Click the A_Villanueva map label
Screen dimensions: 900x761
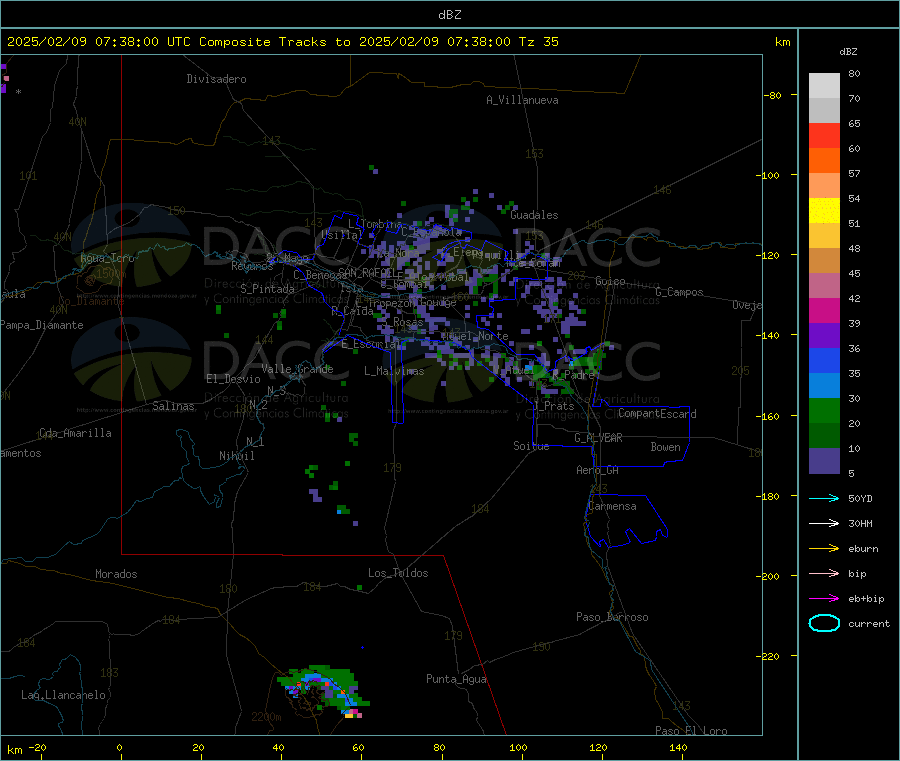pyautogui.click(x=522, y=100)
